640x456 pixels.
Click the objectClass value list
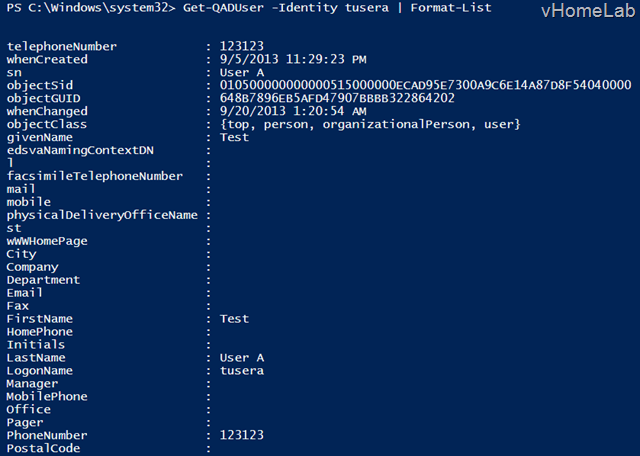tap(370, 124)
